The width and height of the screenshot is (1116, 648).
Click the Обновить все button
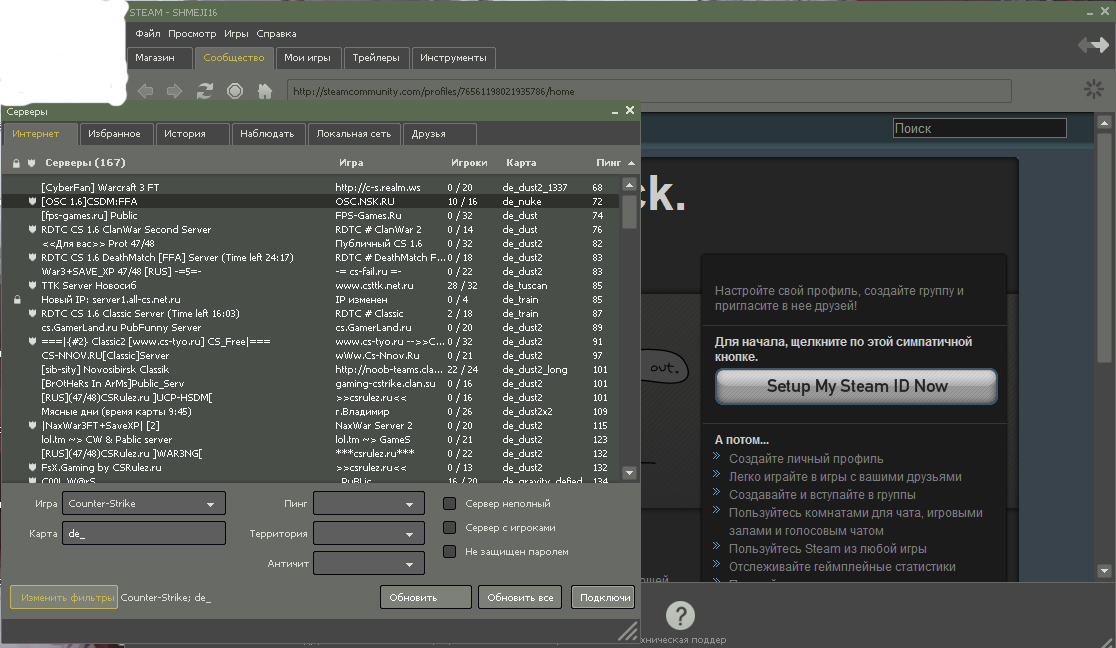point(520,597)
